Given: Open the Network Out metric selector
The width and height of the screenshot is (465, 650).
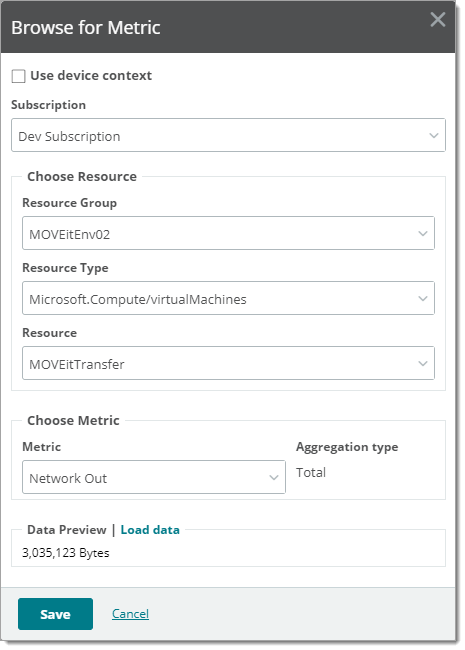Looking at the screenshot, I should (x=154, y=477).
